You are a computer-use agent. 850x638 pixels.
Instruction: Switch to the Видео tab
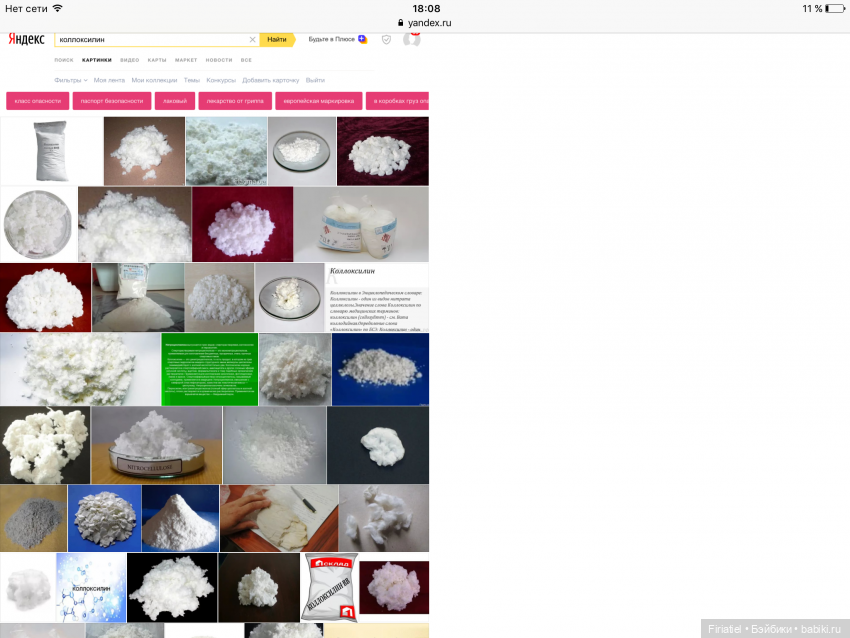(x=129, y=60)
